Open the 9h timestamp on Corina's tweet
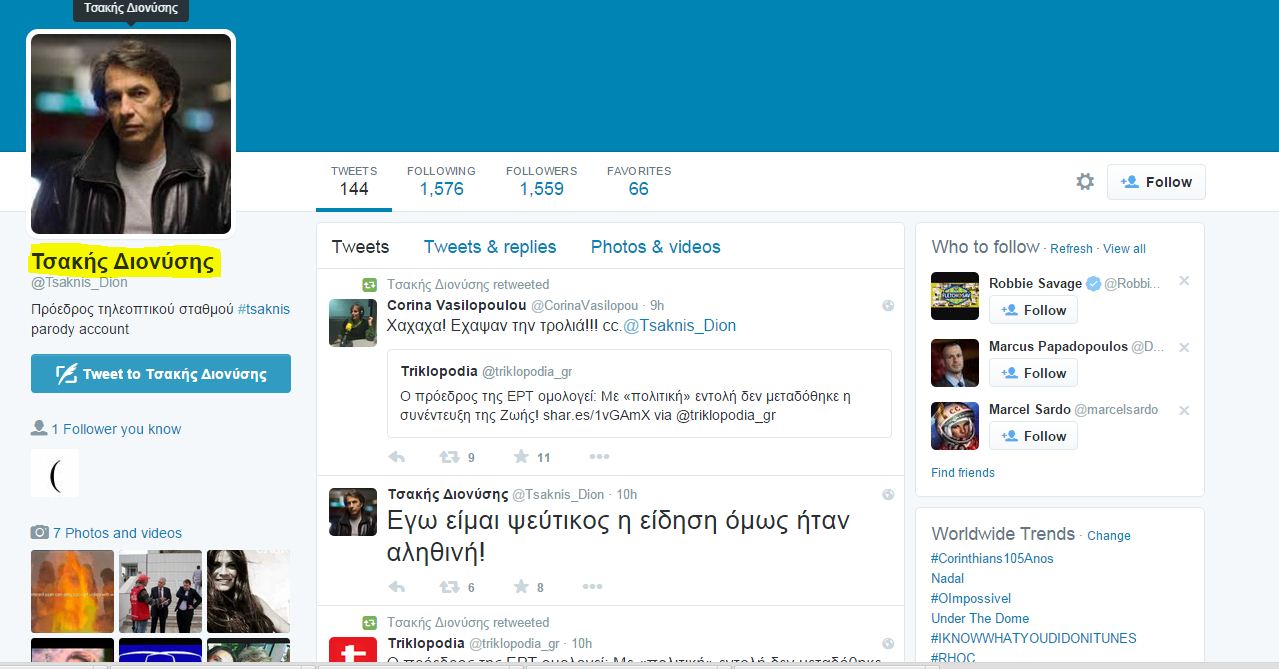Image resolution: width=1279 pixels, height=669 pixels. pyautogui.click(x=657, y=305)
